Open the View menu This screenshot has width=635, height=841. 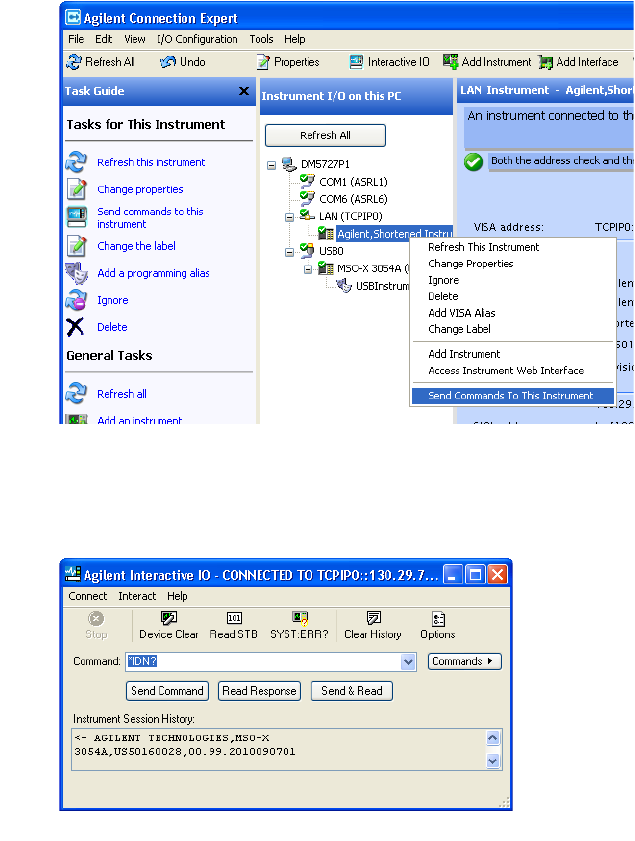pyautogui.click(x=135, y=39)
